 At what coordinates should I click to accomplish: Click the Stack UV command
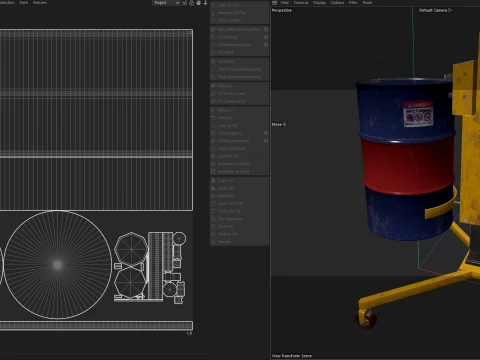[x=239, y=227]
